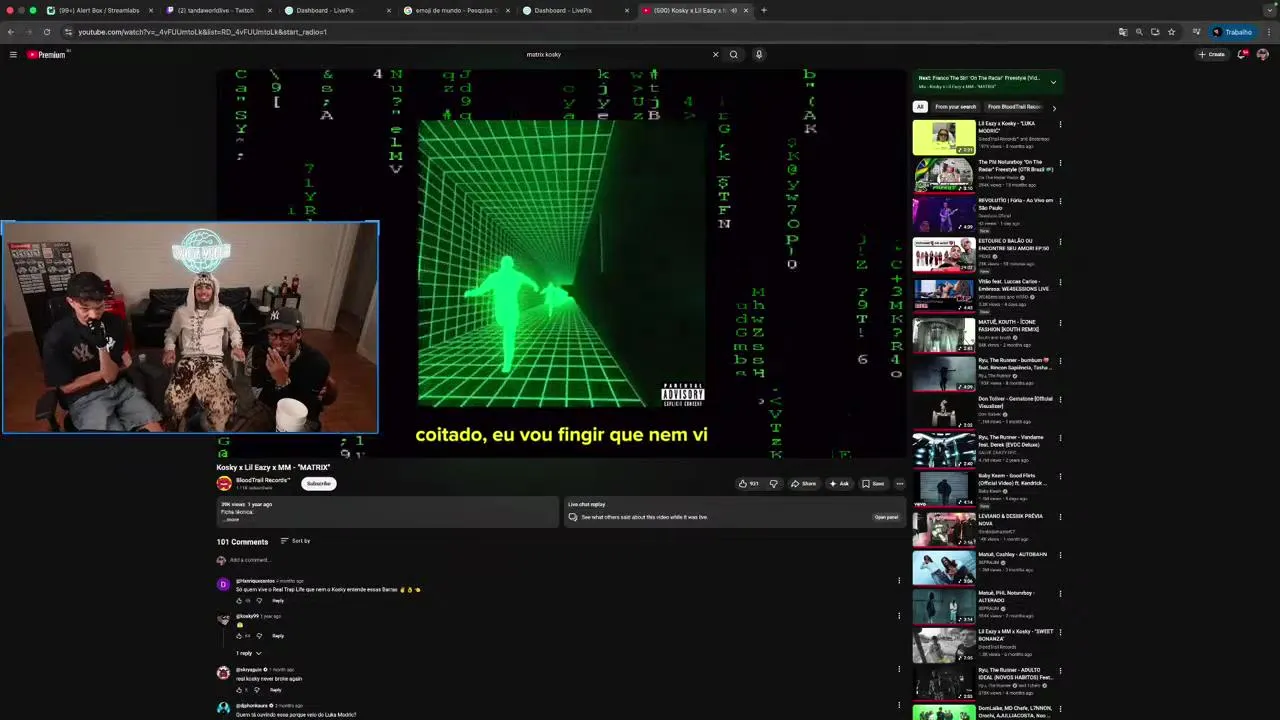
Task: Click the search magnifier button
Action: click(x=734, y=54)
